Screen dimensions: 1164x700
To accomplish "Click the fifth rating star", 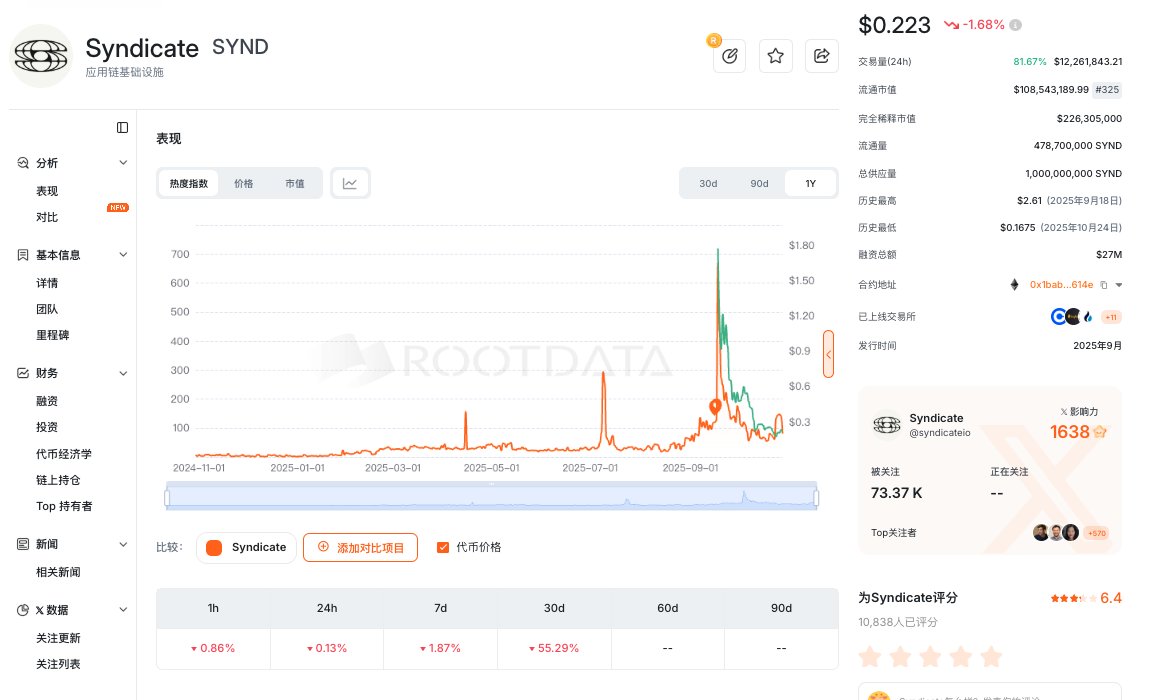I will pyautogui.click(x=990, y=657).
